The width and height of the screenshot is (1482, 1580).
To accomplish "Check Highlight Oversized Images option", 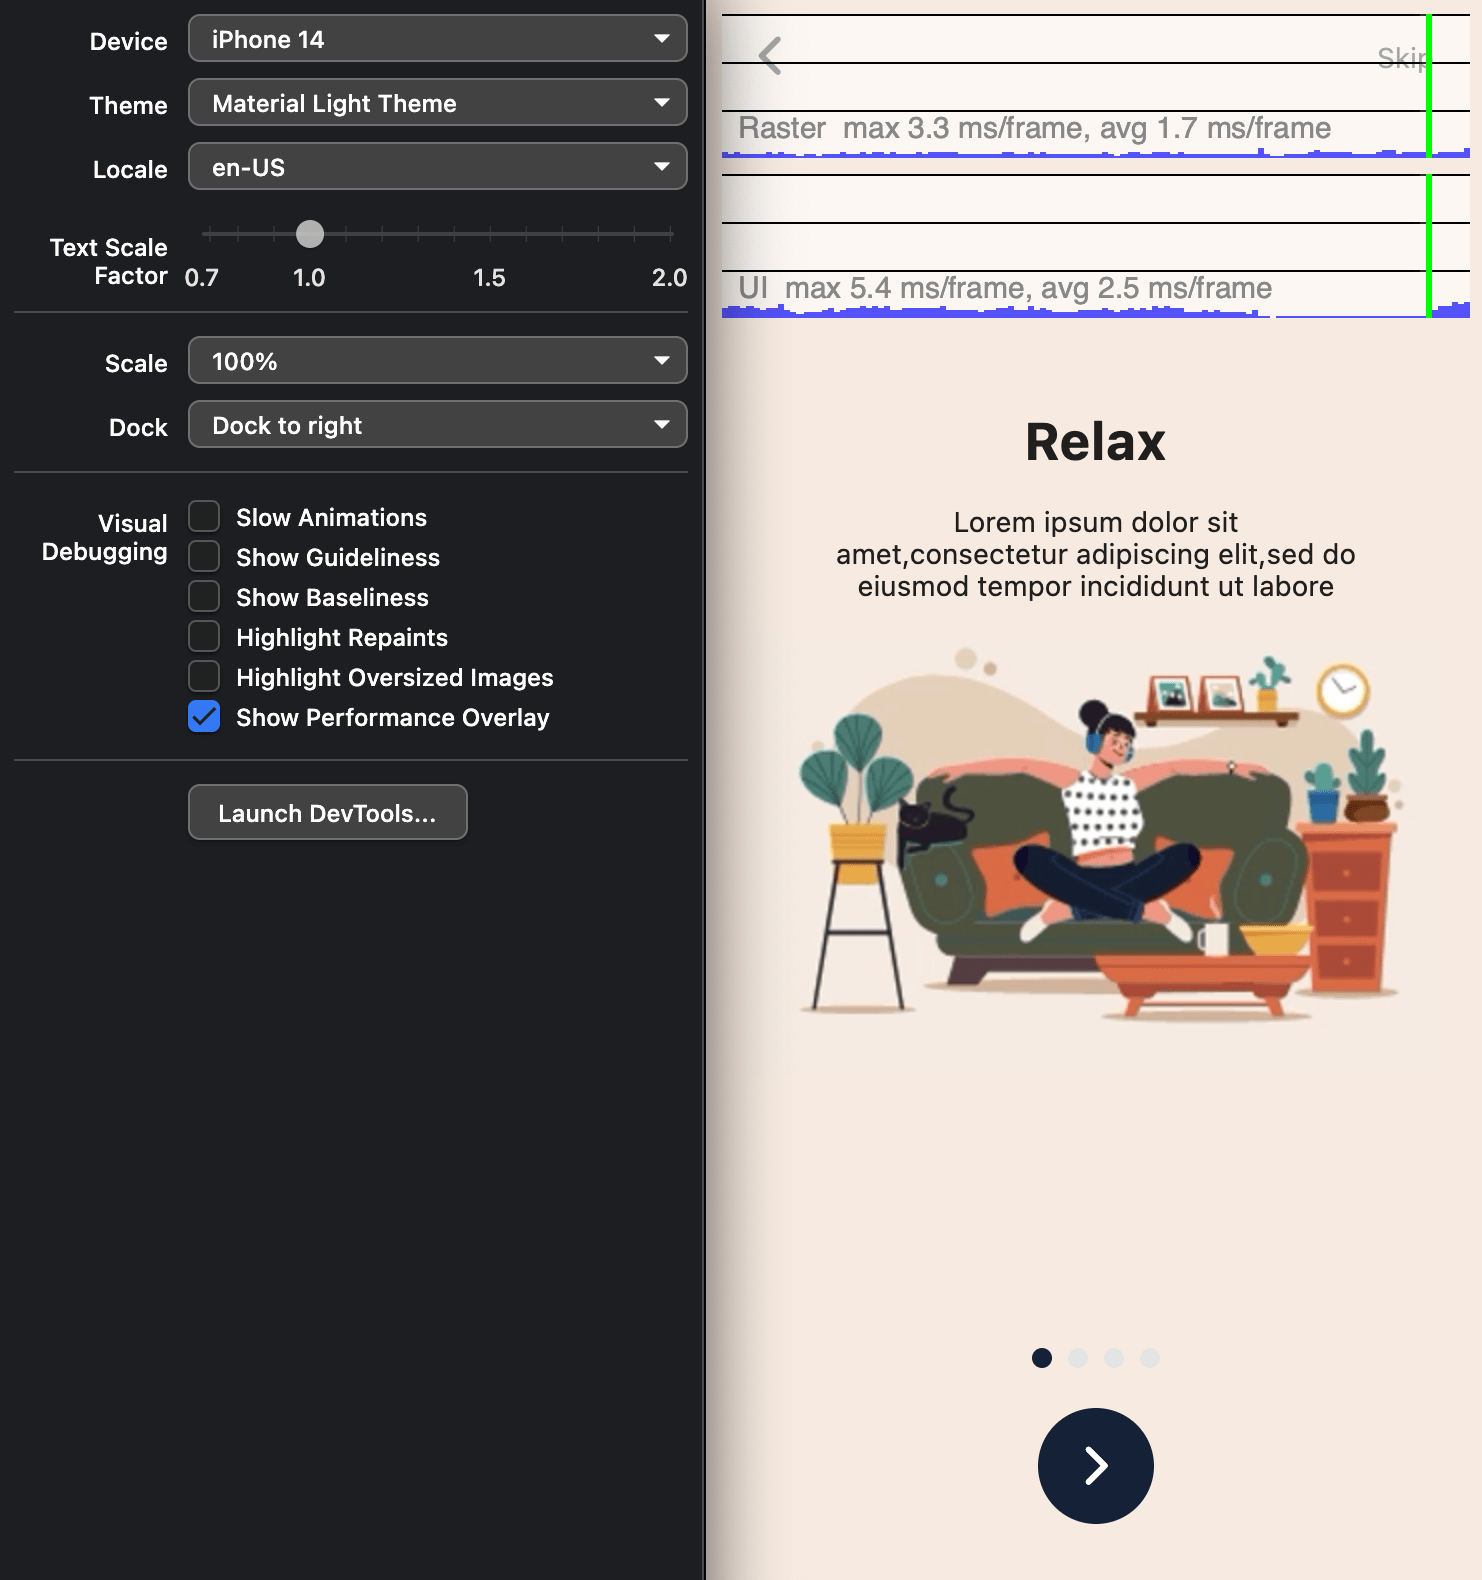I will click(x=204, y=677).
